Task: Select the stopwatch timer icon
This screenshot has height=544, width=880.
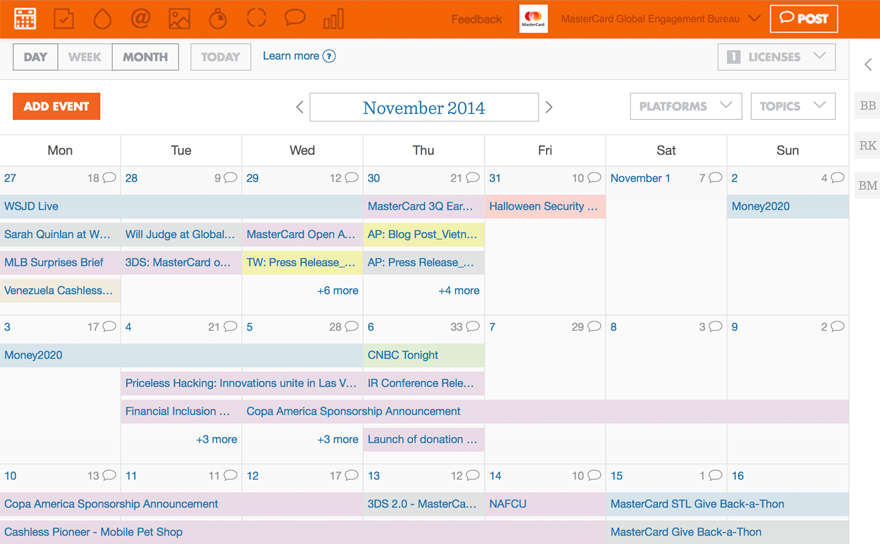Action: point(218,19)
